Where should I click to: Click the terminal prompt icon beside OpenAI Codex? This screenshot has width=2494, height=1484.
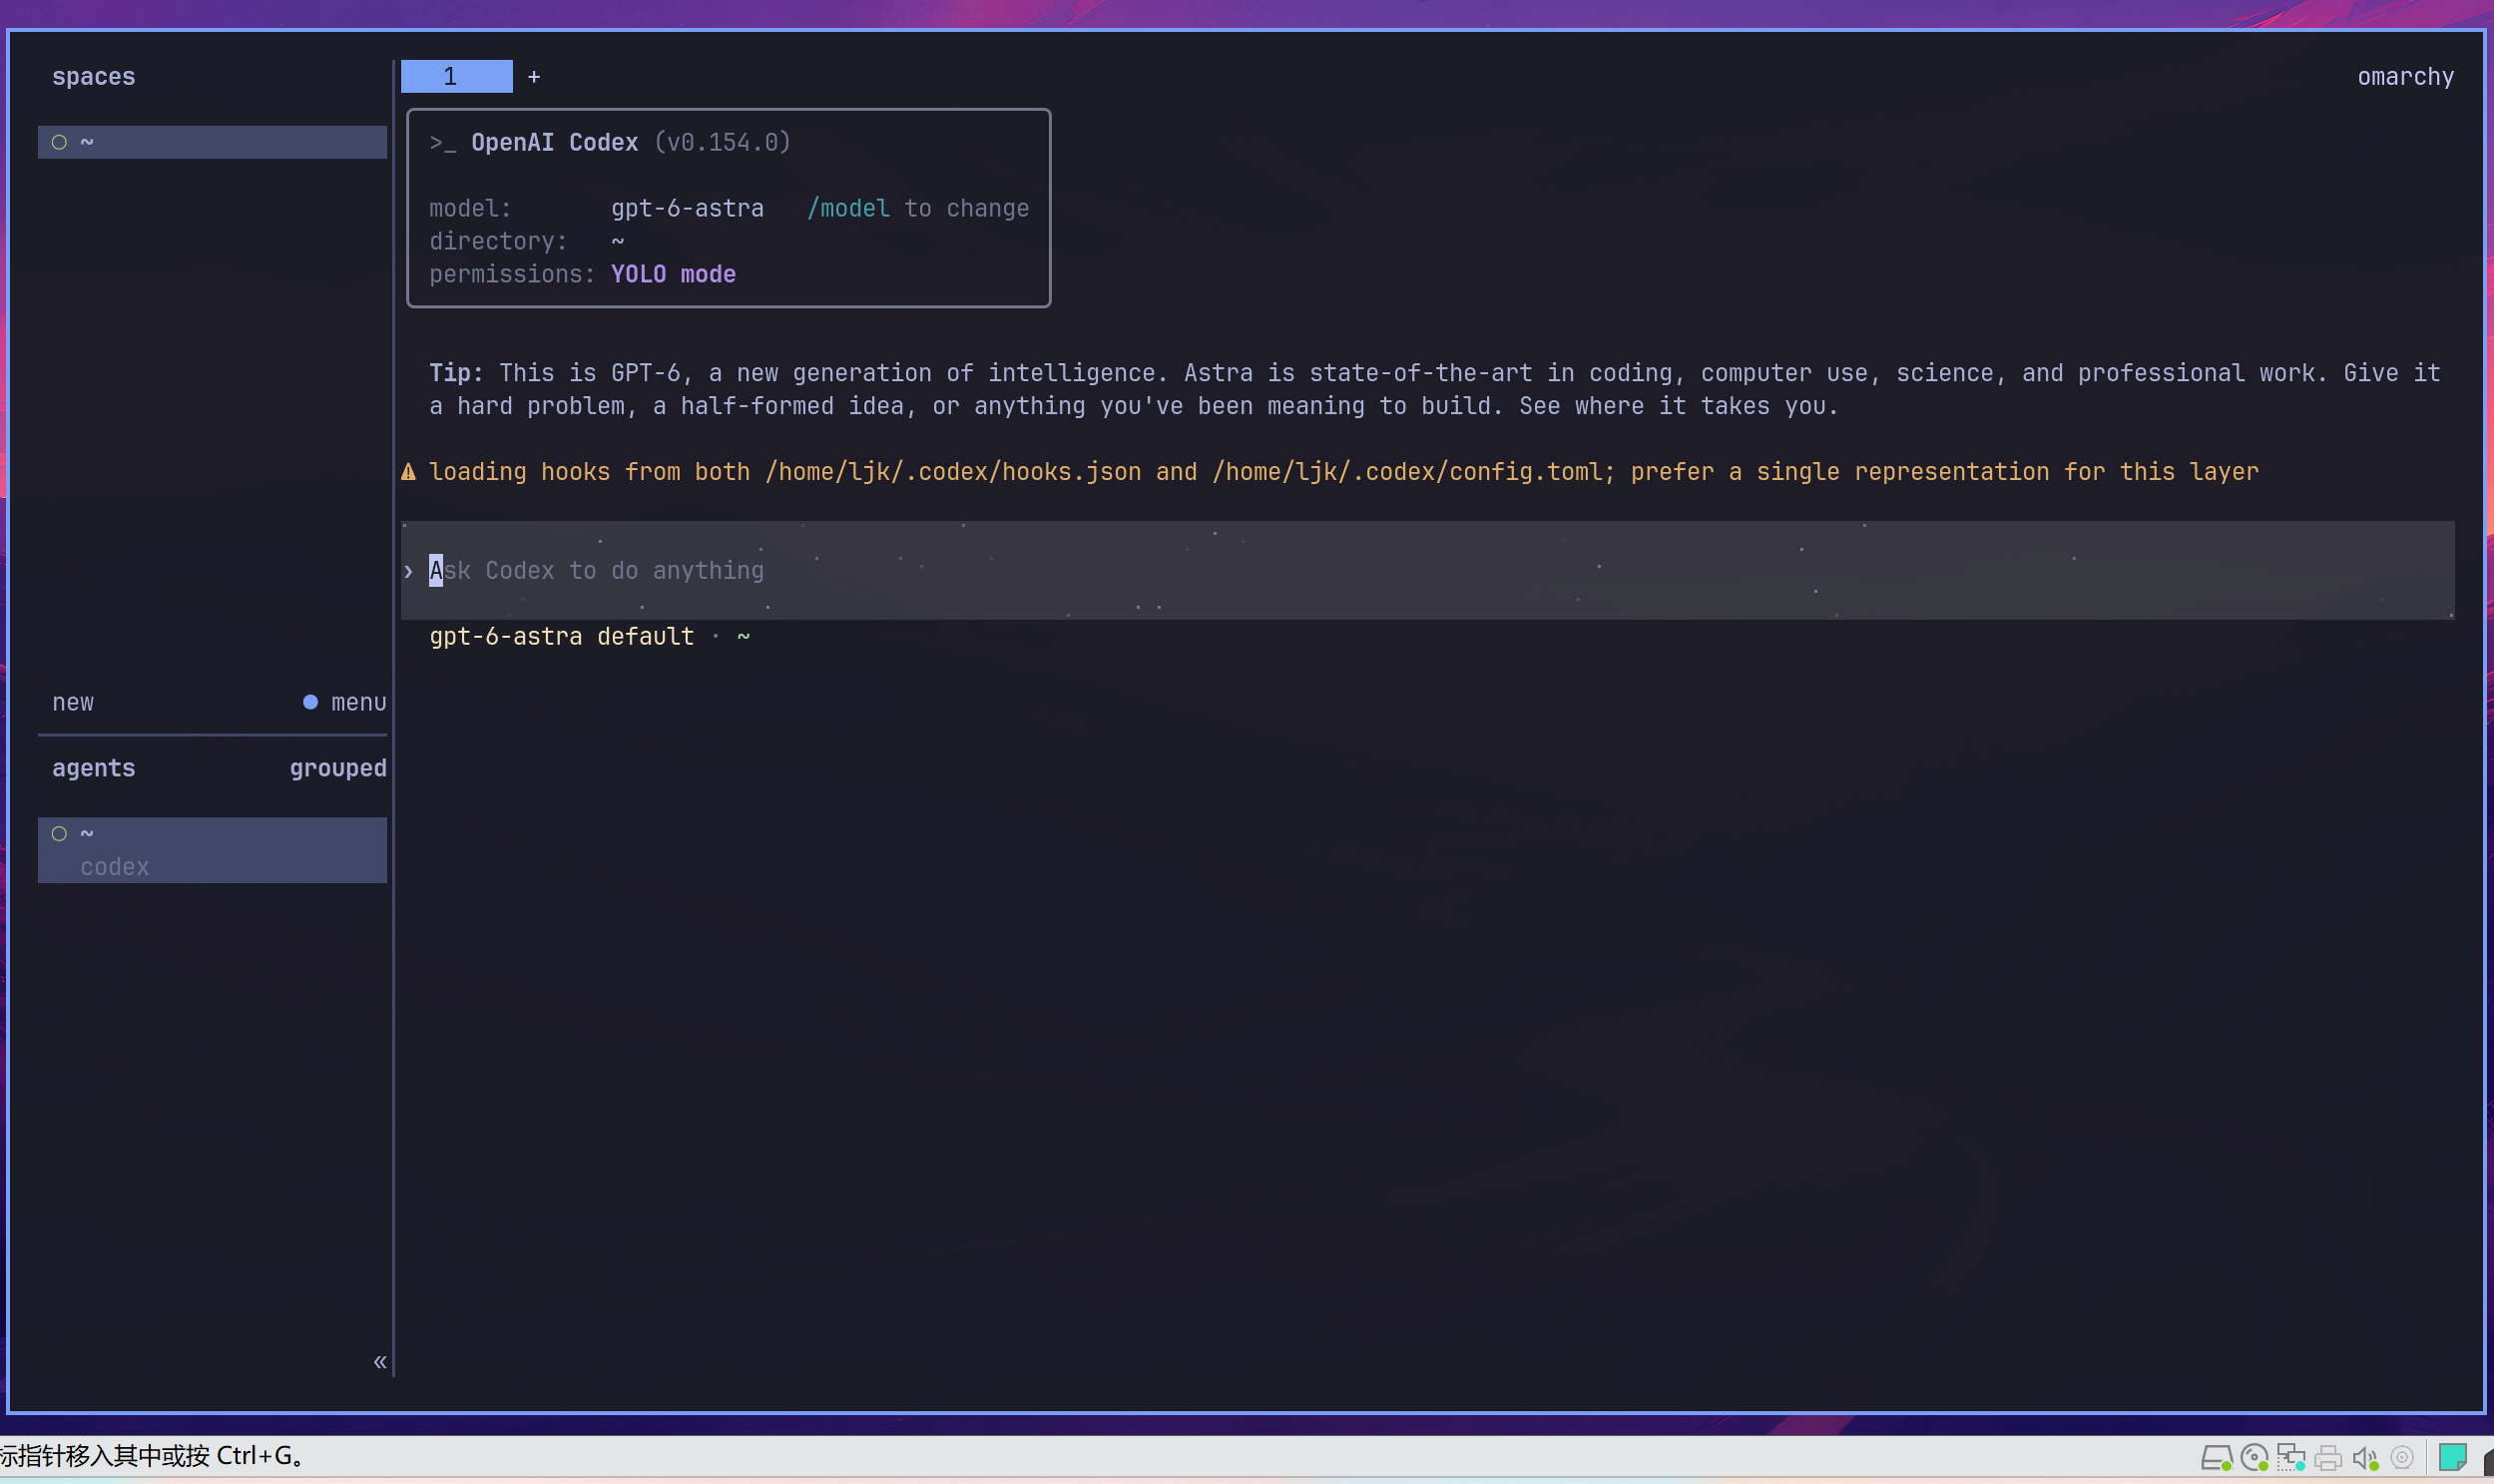coord(443,143)
